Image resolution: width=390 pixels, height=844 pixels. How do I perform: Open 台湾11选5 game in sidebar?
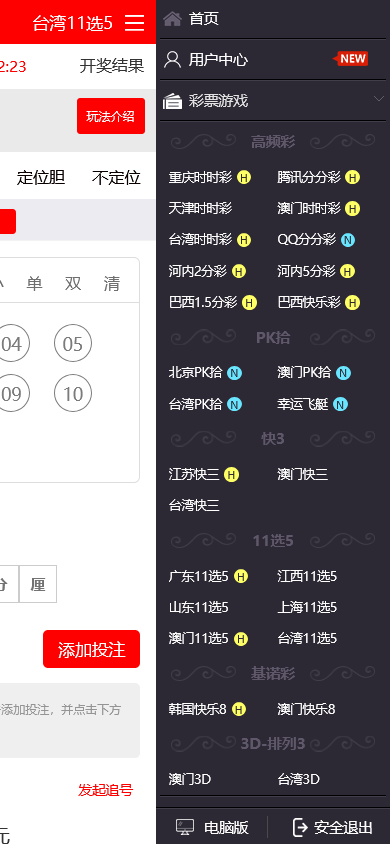point(307,639)
